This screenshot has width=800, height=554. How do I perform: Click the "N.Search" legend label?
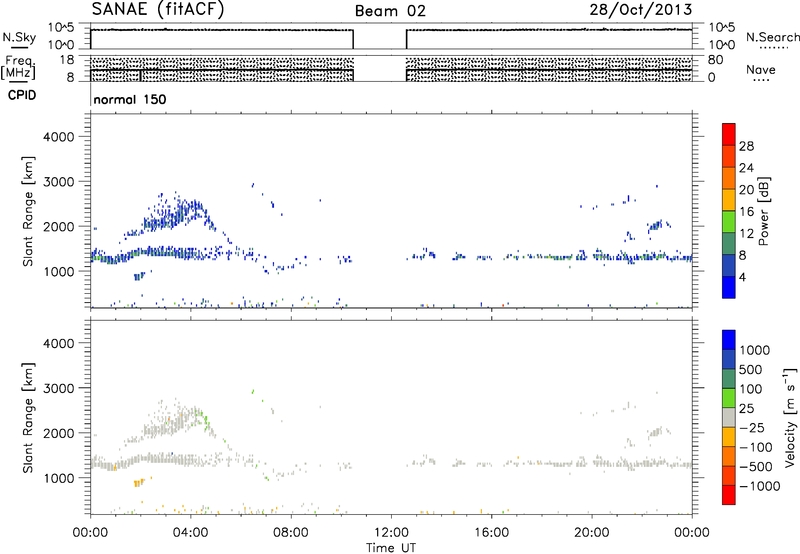pos(772,37)
